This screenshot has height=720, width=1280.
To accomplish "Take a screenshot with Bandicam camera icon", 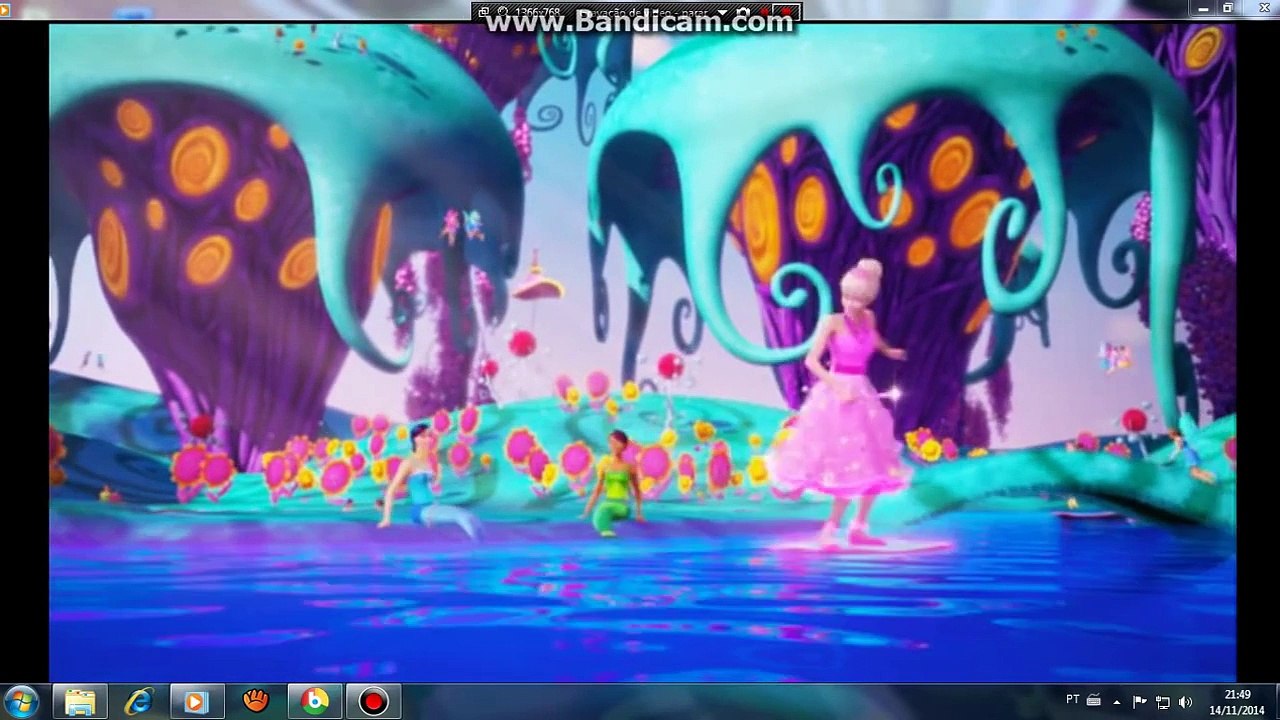I will tap(743, 13).
